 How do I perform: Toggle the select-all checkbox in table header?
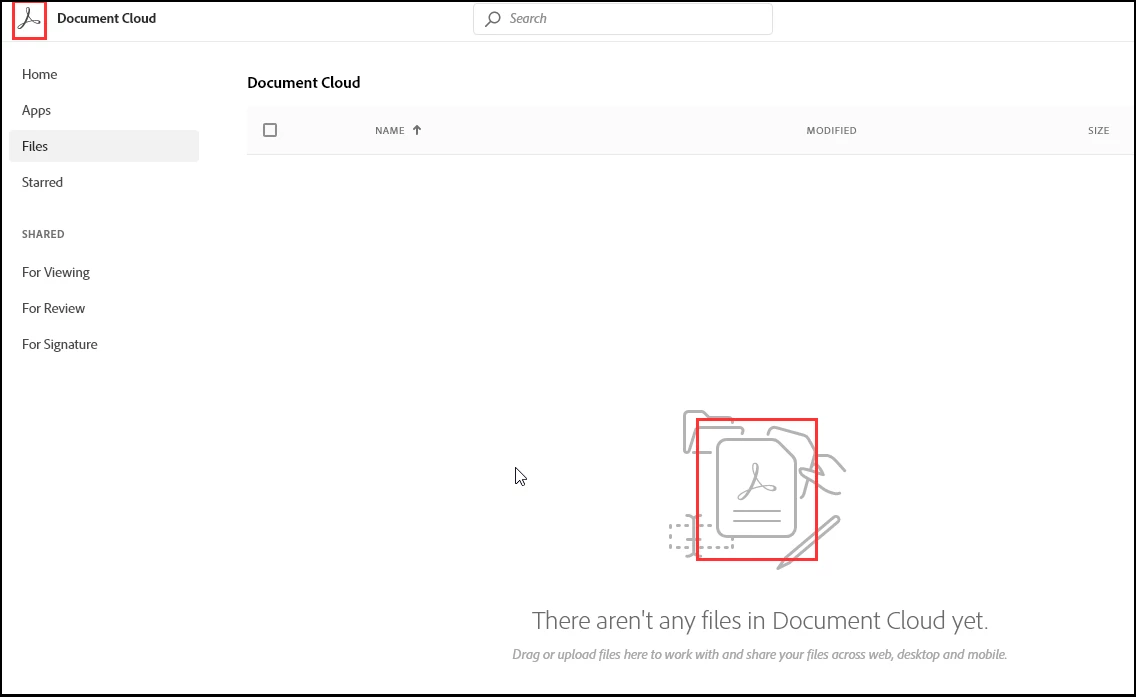(270, 130)
